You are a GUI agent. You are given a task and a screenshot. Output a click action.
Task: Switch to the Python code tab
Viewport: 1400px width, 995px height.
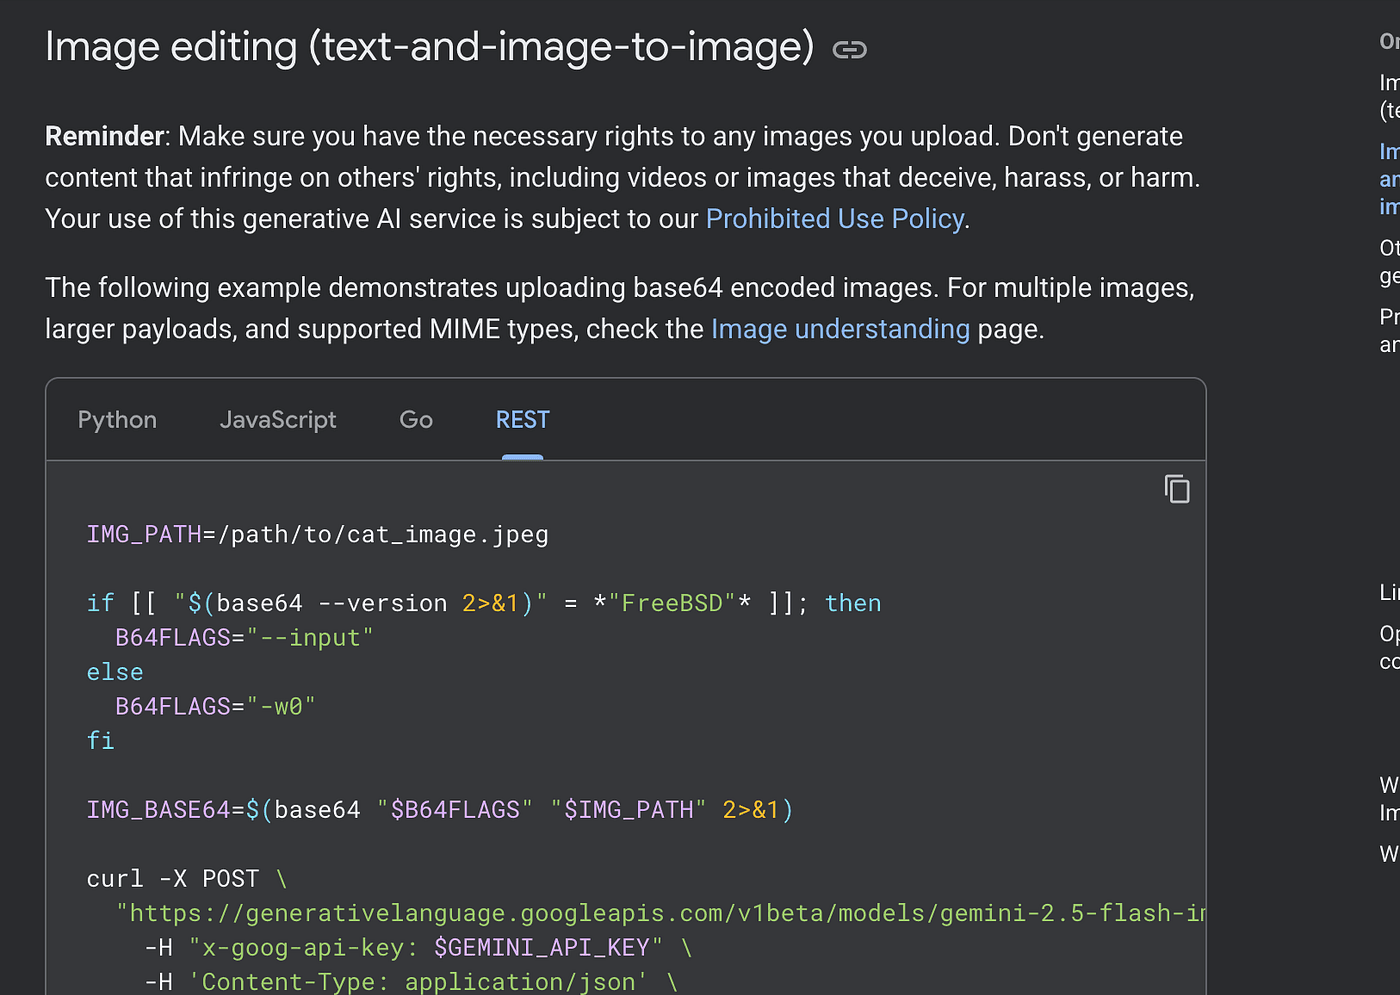(x=117, y=420)
